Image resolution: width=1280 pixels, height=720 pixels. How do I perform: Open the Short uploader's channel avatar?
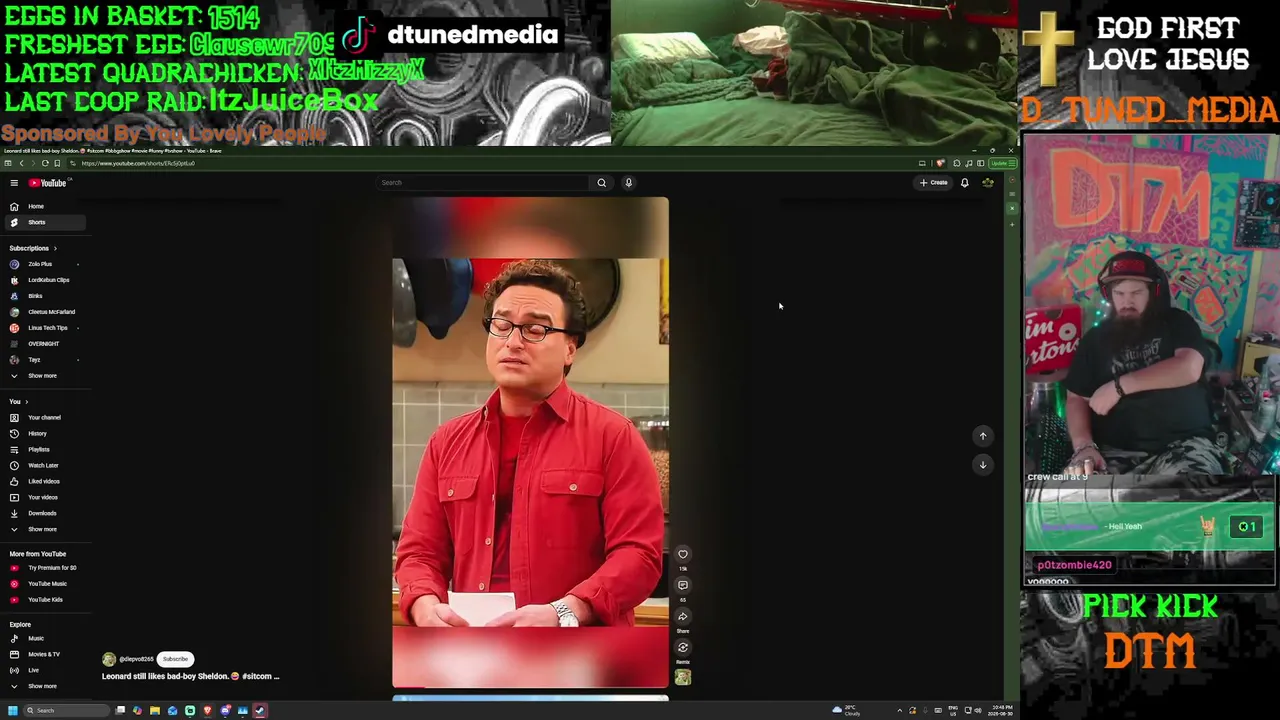(109, 660)
